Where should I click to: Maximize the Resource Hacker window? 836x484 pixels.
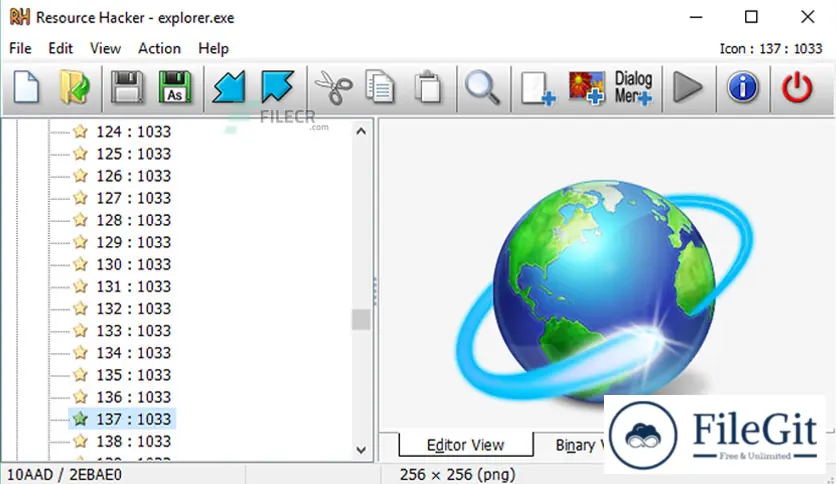[x=751, y=17]
